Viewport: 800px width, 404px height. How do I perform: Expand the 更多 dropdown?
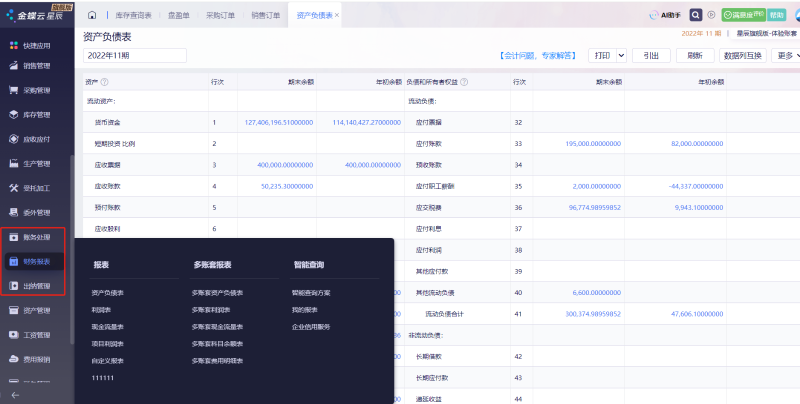(x=788, y=56)
